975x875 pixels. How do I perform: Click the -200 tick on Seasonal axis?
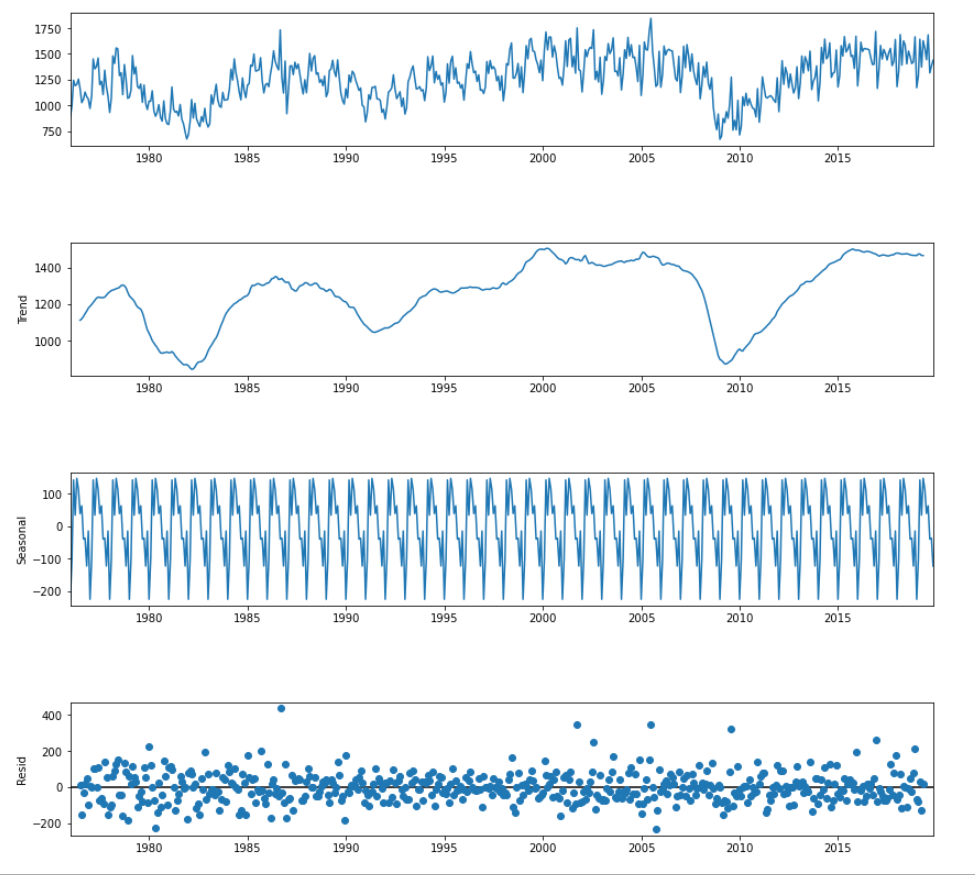46,592
